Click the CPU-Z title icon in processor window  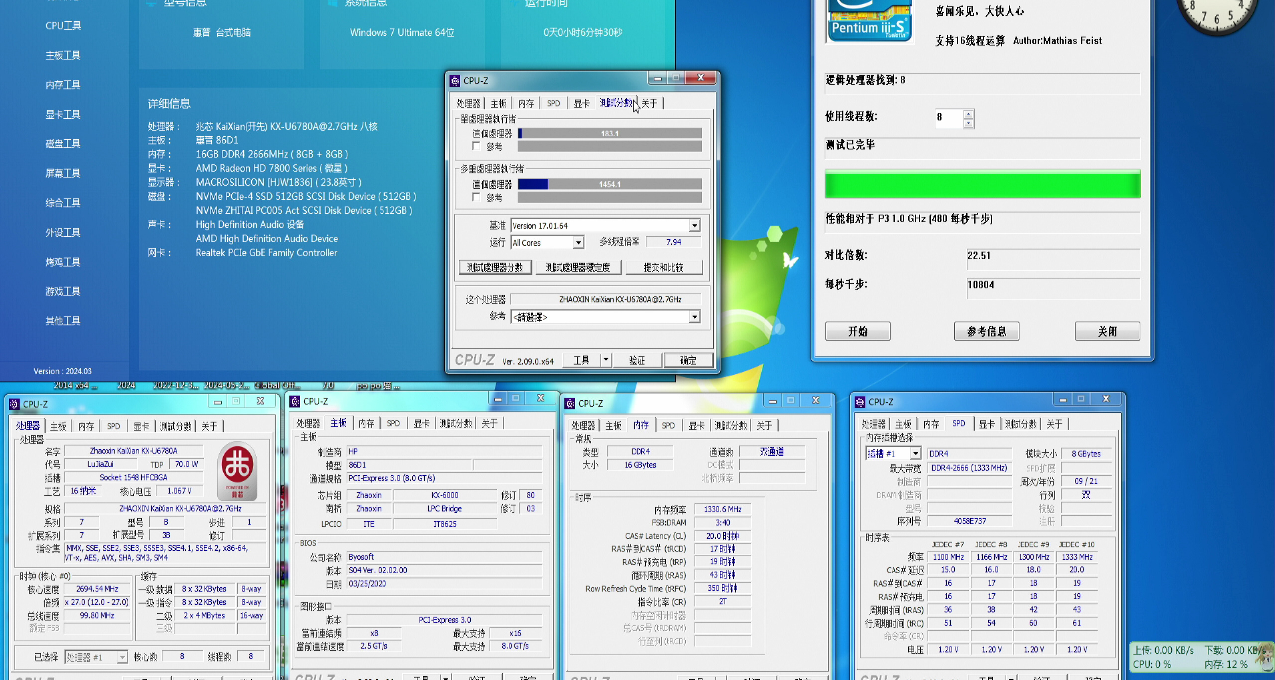[x=14, y=404]
